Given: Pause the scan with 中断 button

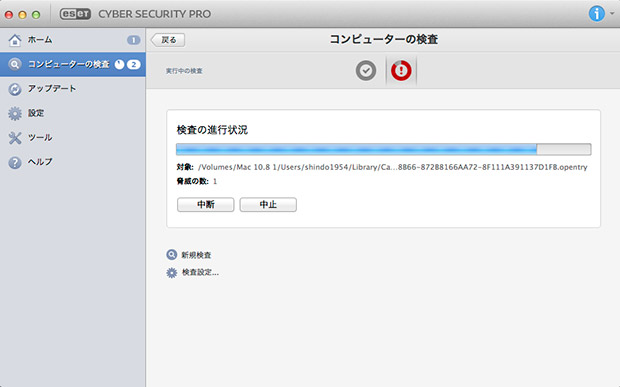Looking at the screenshot, I should point(206,204).
